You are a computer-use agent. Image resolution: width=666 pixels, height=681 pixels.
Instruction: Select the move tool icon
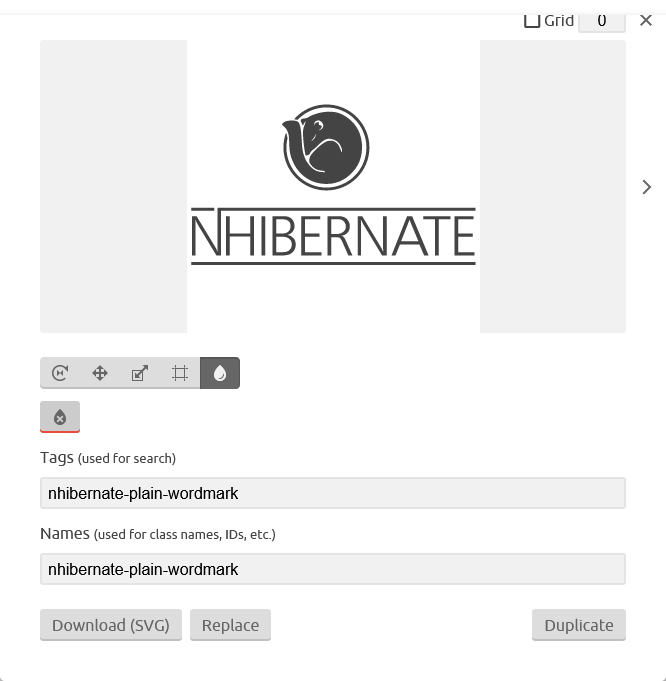[100, 373]
